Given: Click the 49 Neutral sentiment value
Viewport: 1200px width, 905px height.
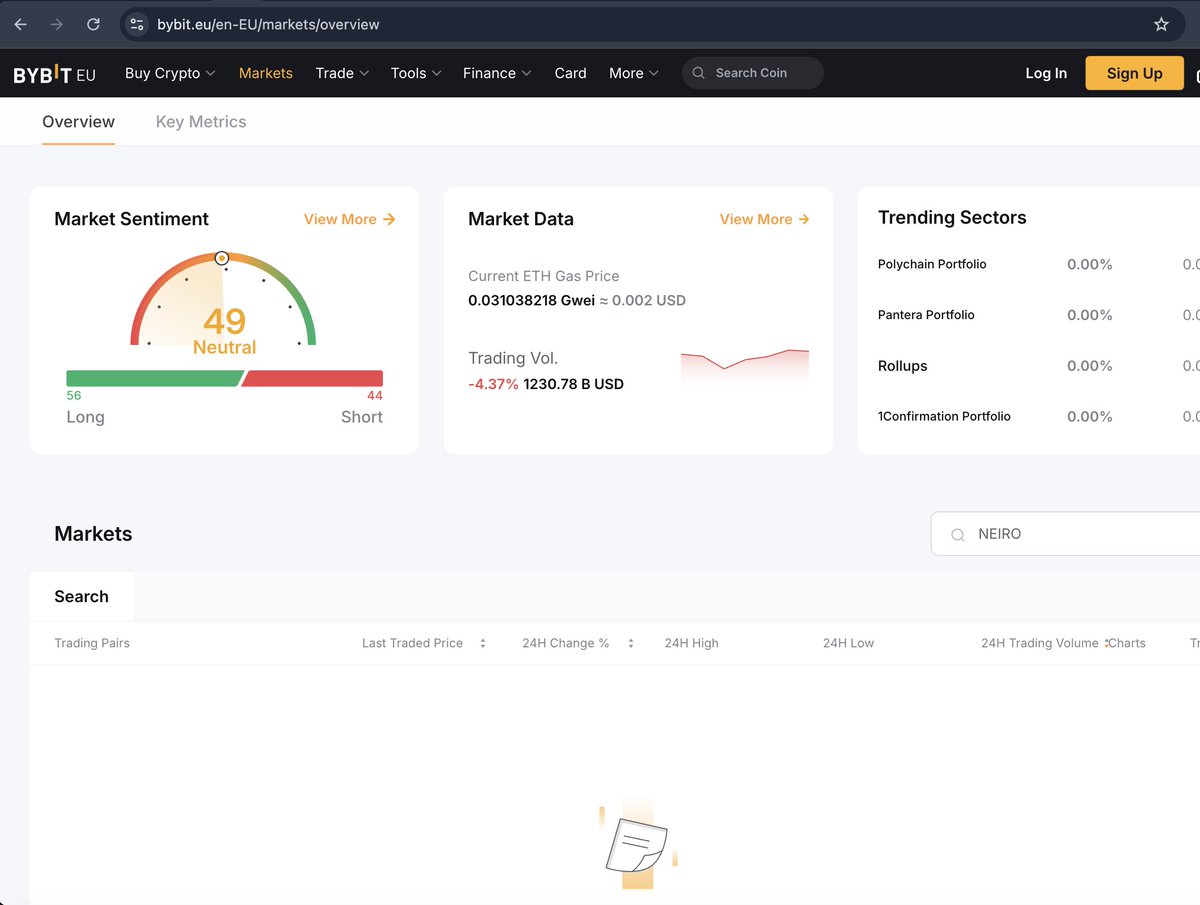Looking at the screenshot, I should (x=224, y=331).
